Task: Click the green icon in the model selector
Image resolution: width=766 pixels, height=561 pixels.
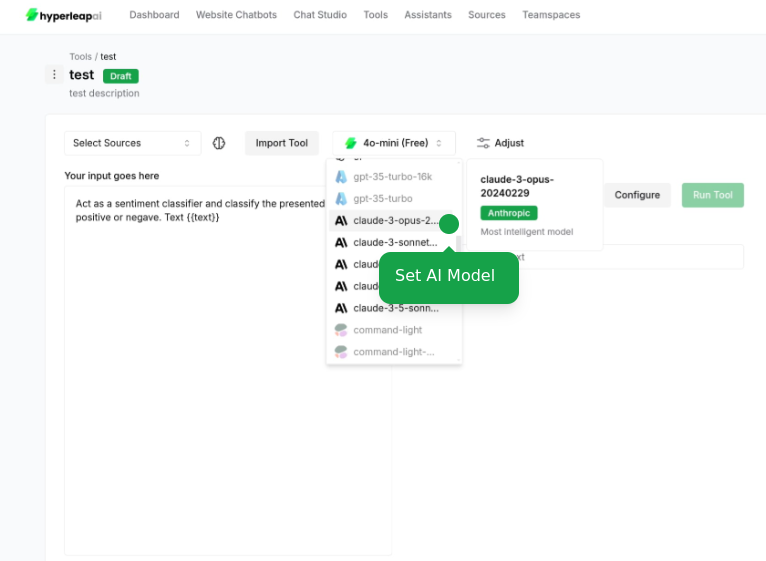Action: [351, 143]
